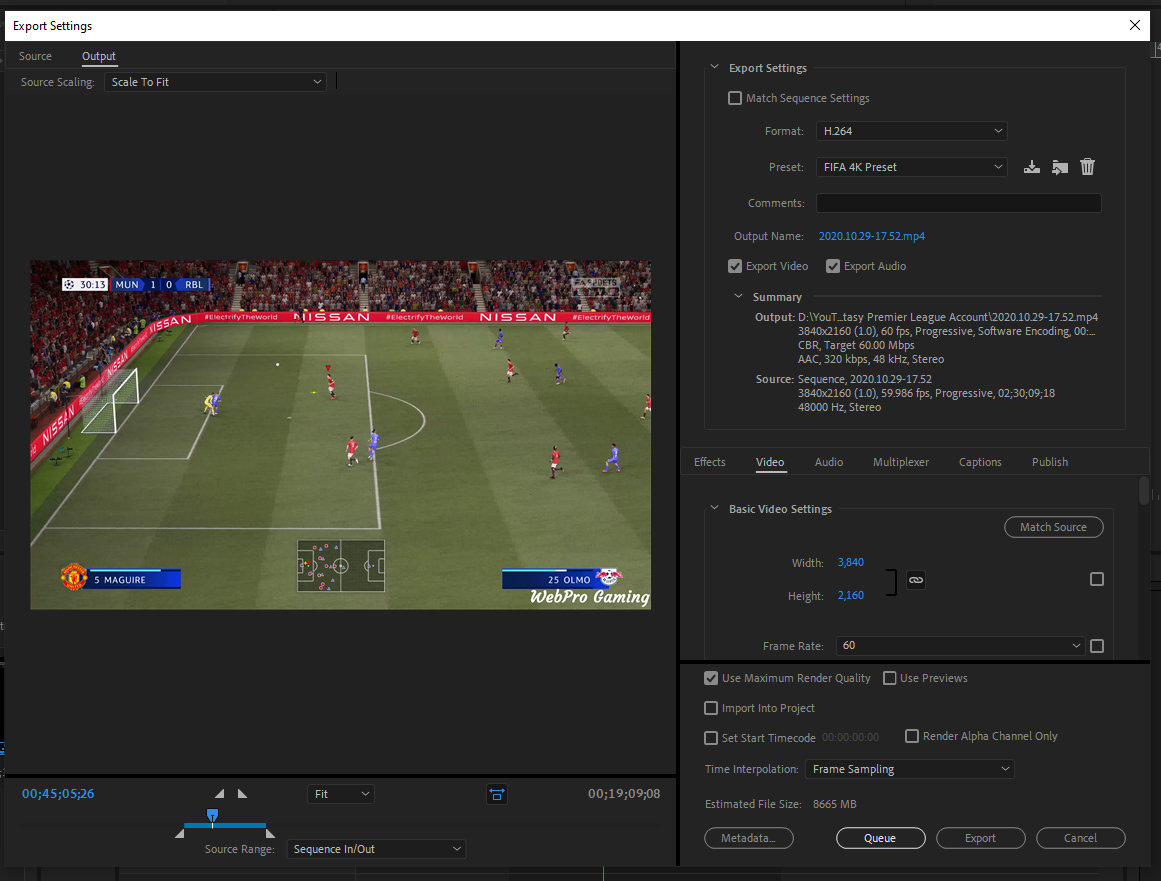The width and height of the screenshot is (1161, 881).
Task: Click inside the Comments text field
Action: 958,203
